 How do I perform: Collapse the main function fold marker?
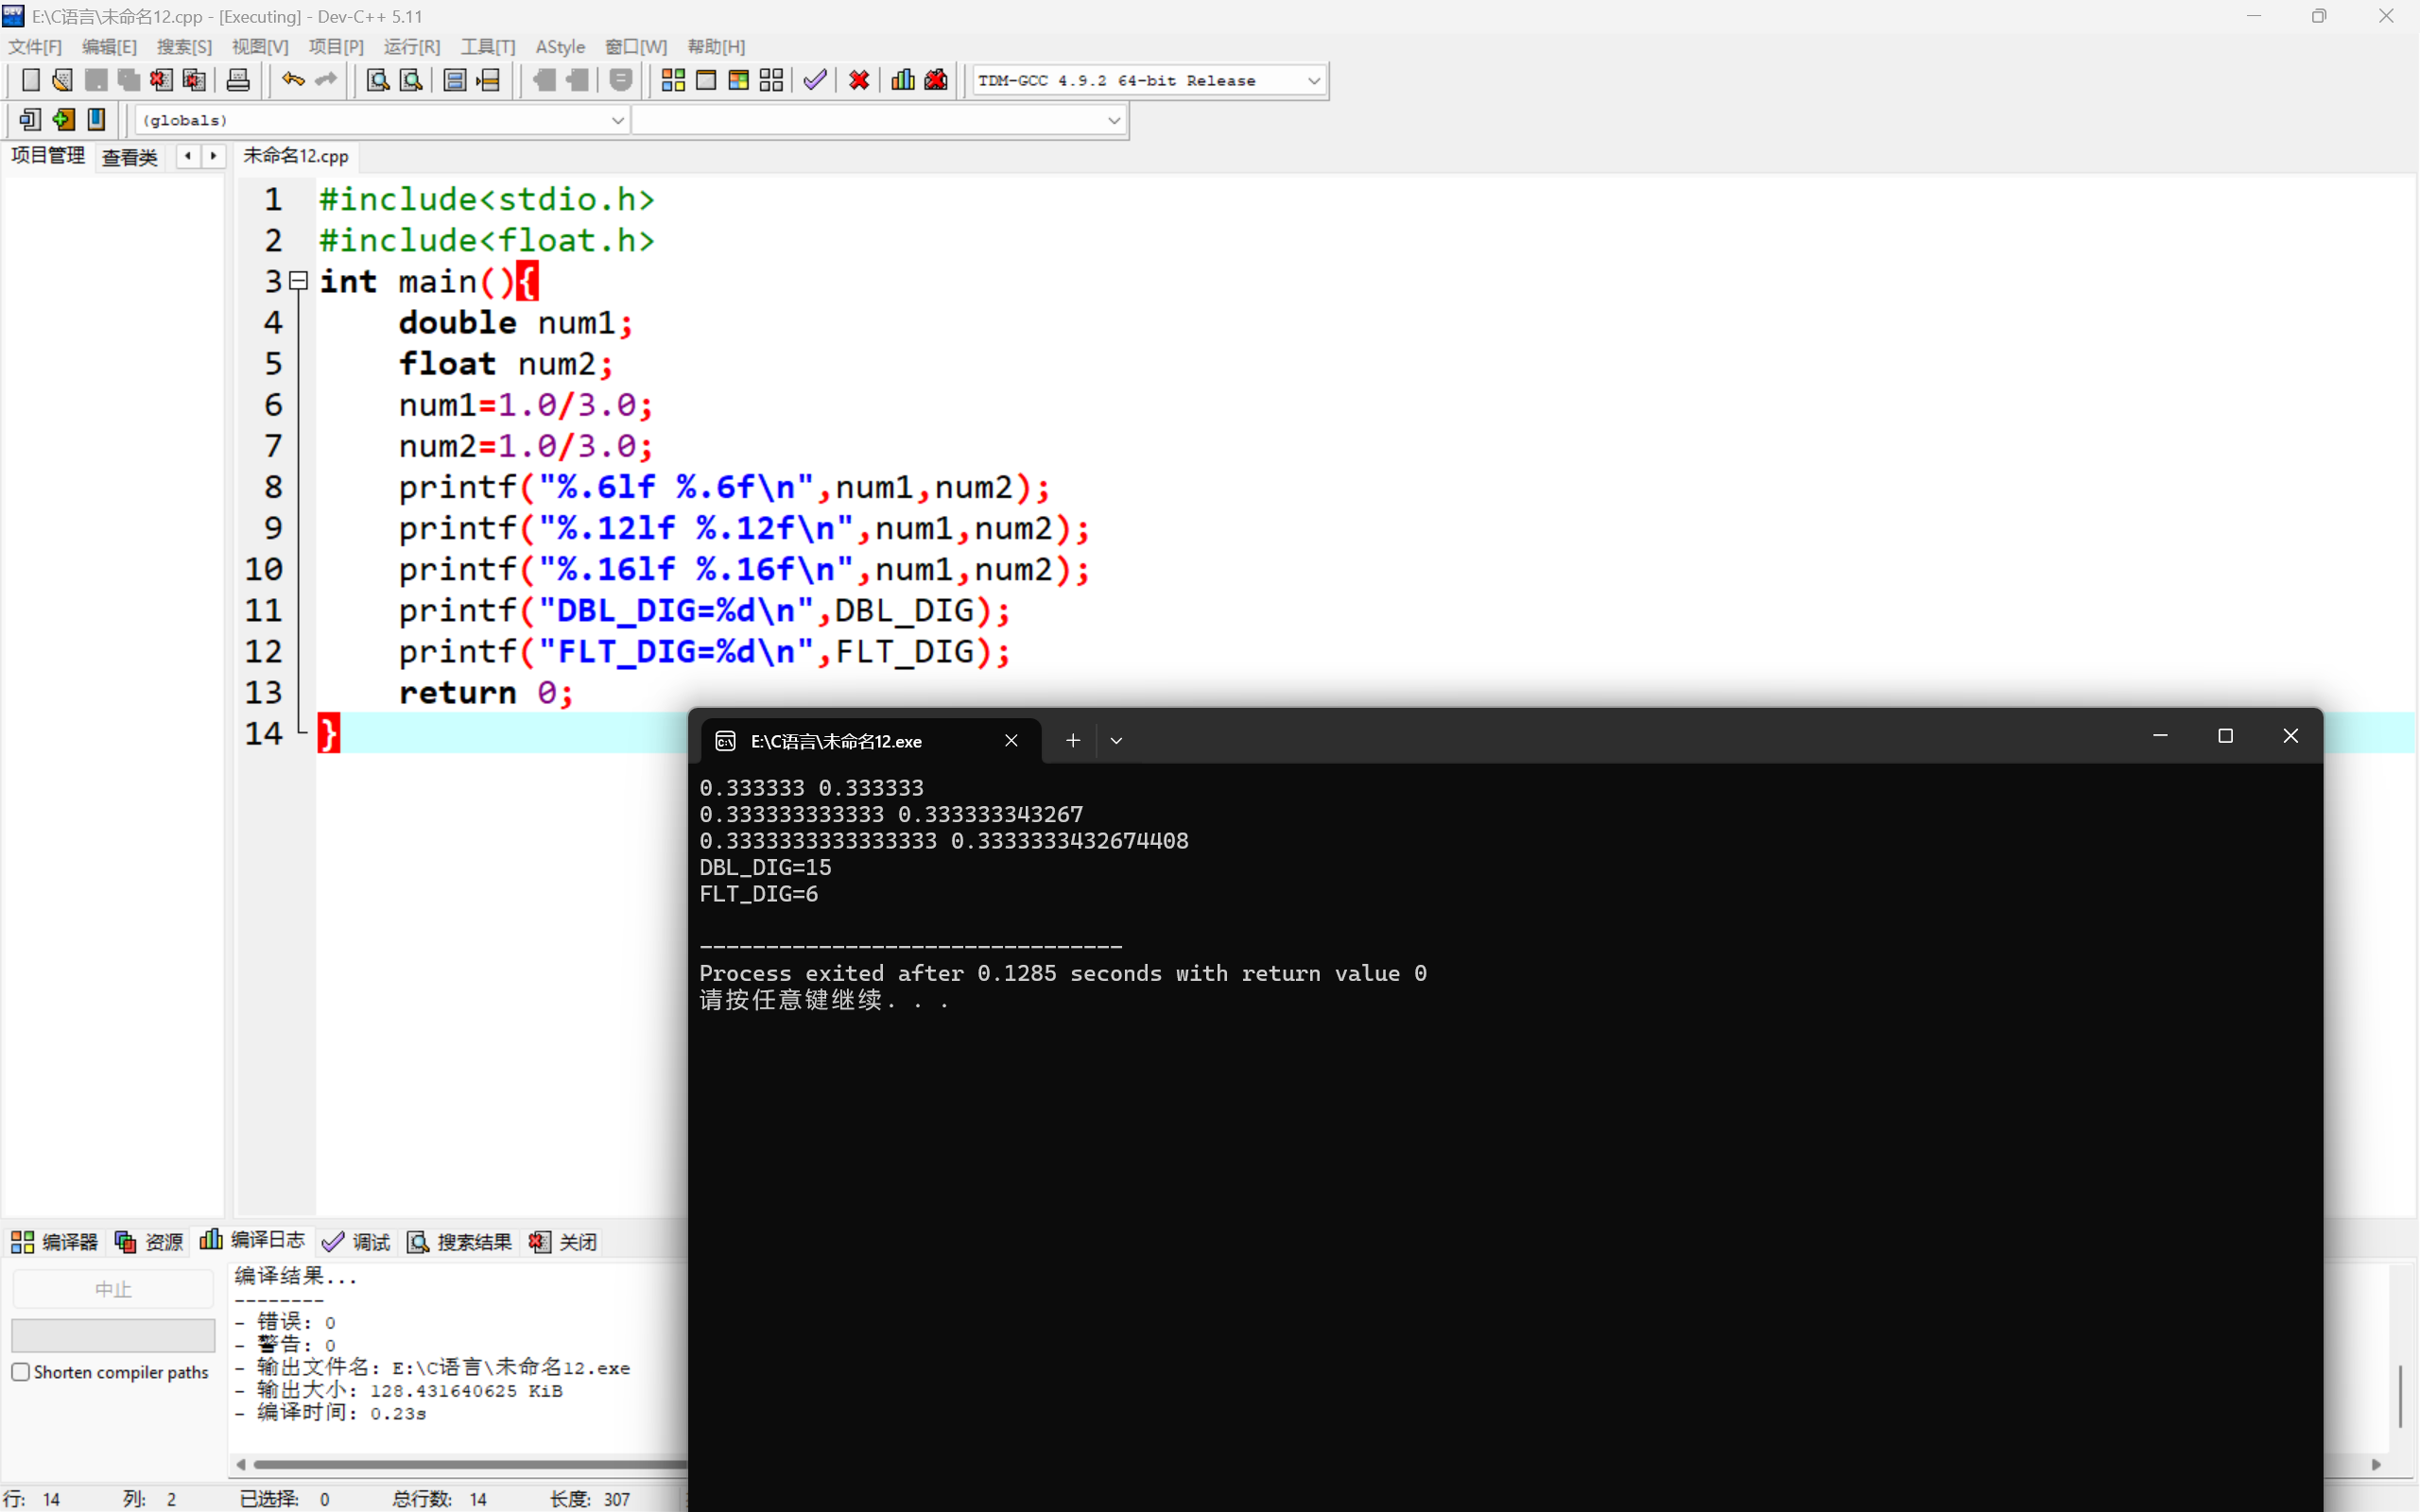pyautogui.click(x=298, y=282)
